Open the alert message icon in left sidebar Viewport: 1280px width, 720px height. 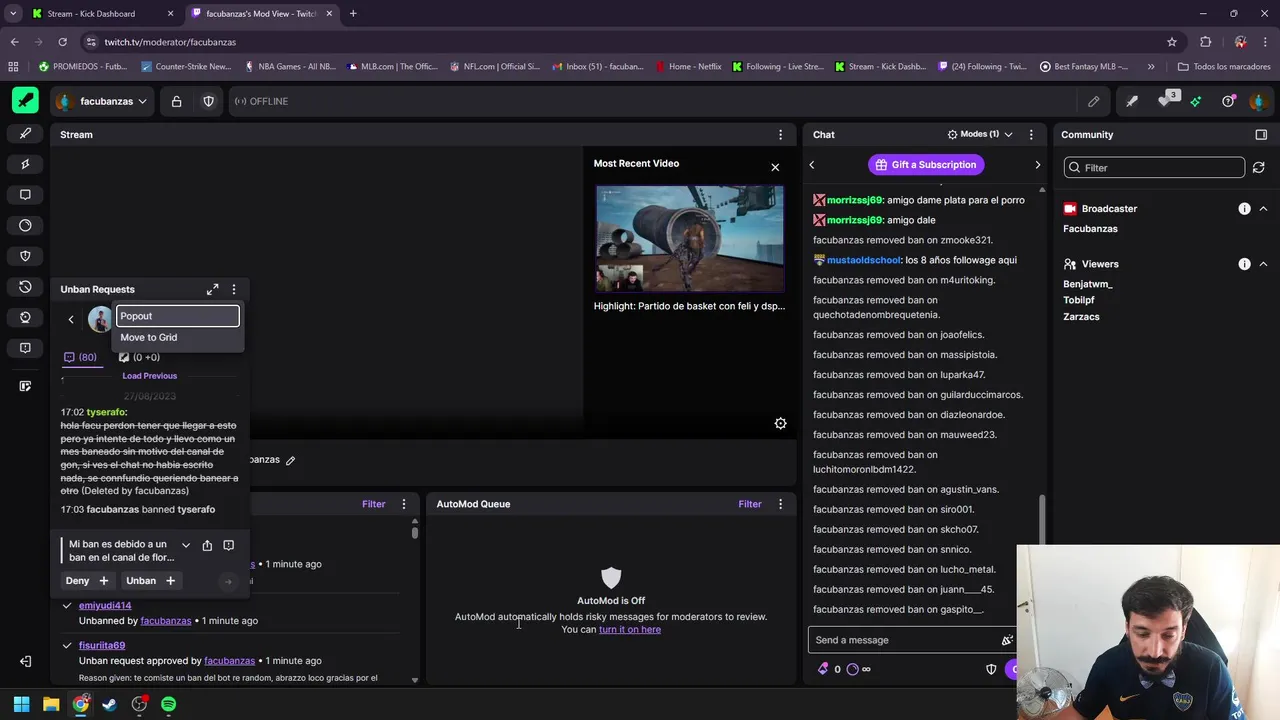coord(25,348)
